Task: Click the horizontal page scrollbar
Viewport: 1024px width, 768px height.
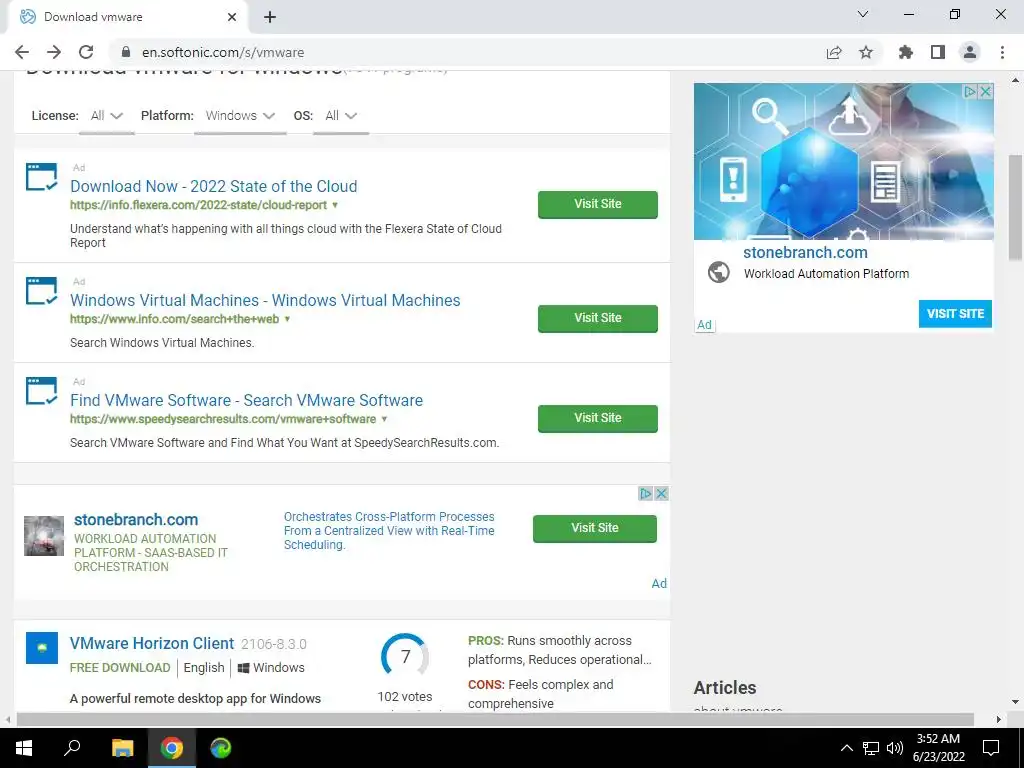Action: 495,719
